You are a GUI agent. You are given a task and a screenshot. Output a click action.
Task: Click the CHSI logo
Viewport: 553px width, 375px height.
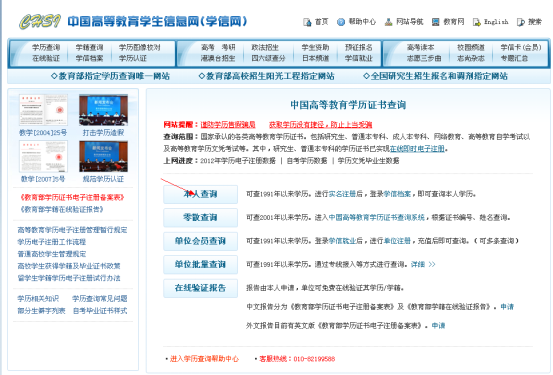[40, 22]
